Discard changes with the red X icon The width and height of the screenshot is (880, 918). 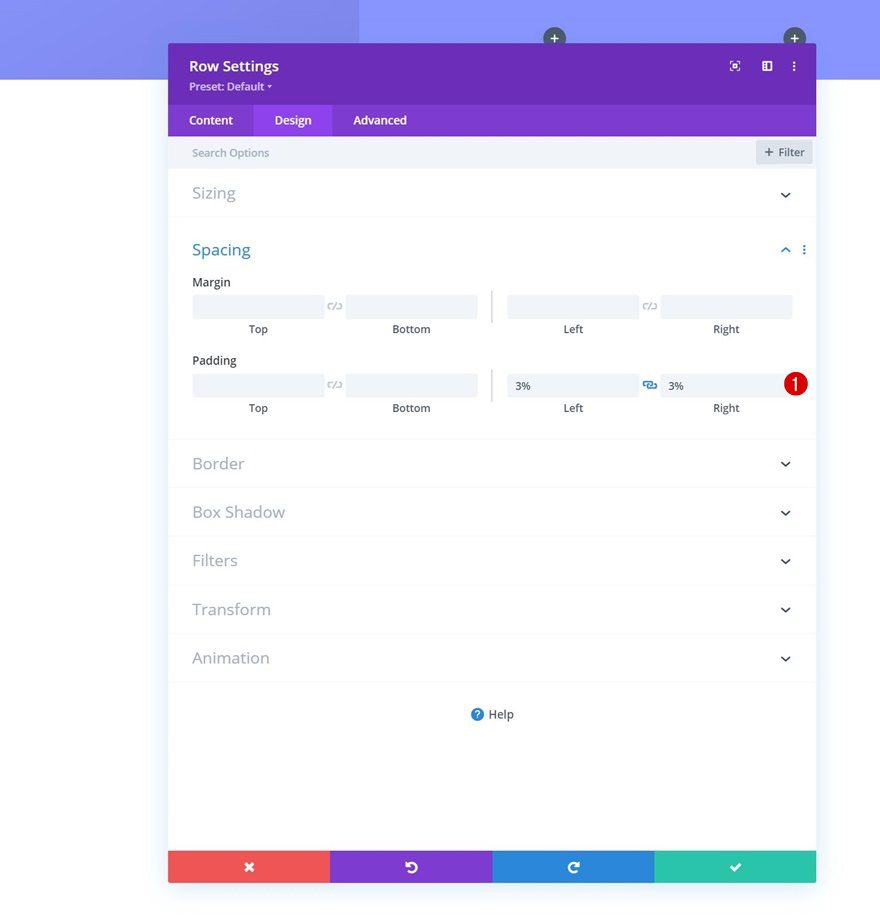coord(248,866)
